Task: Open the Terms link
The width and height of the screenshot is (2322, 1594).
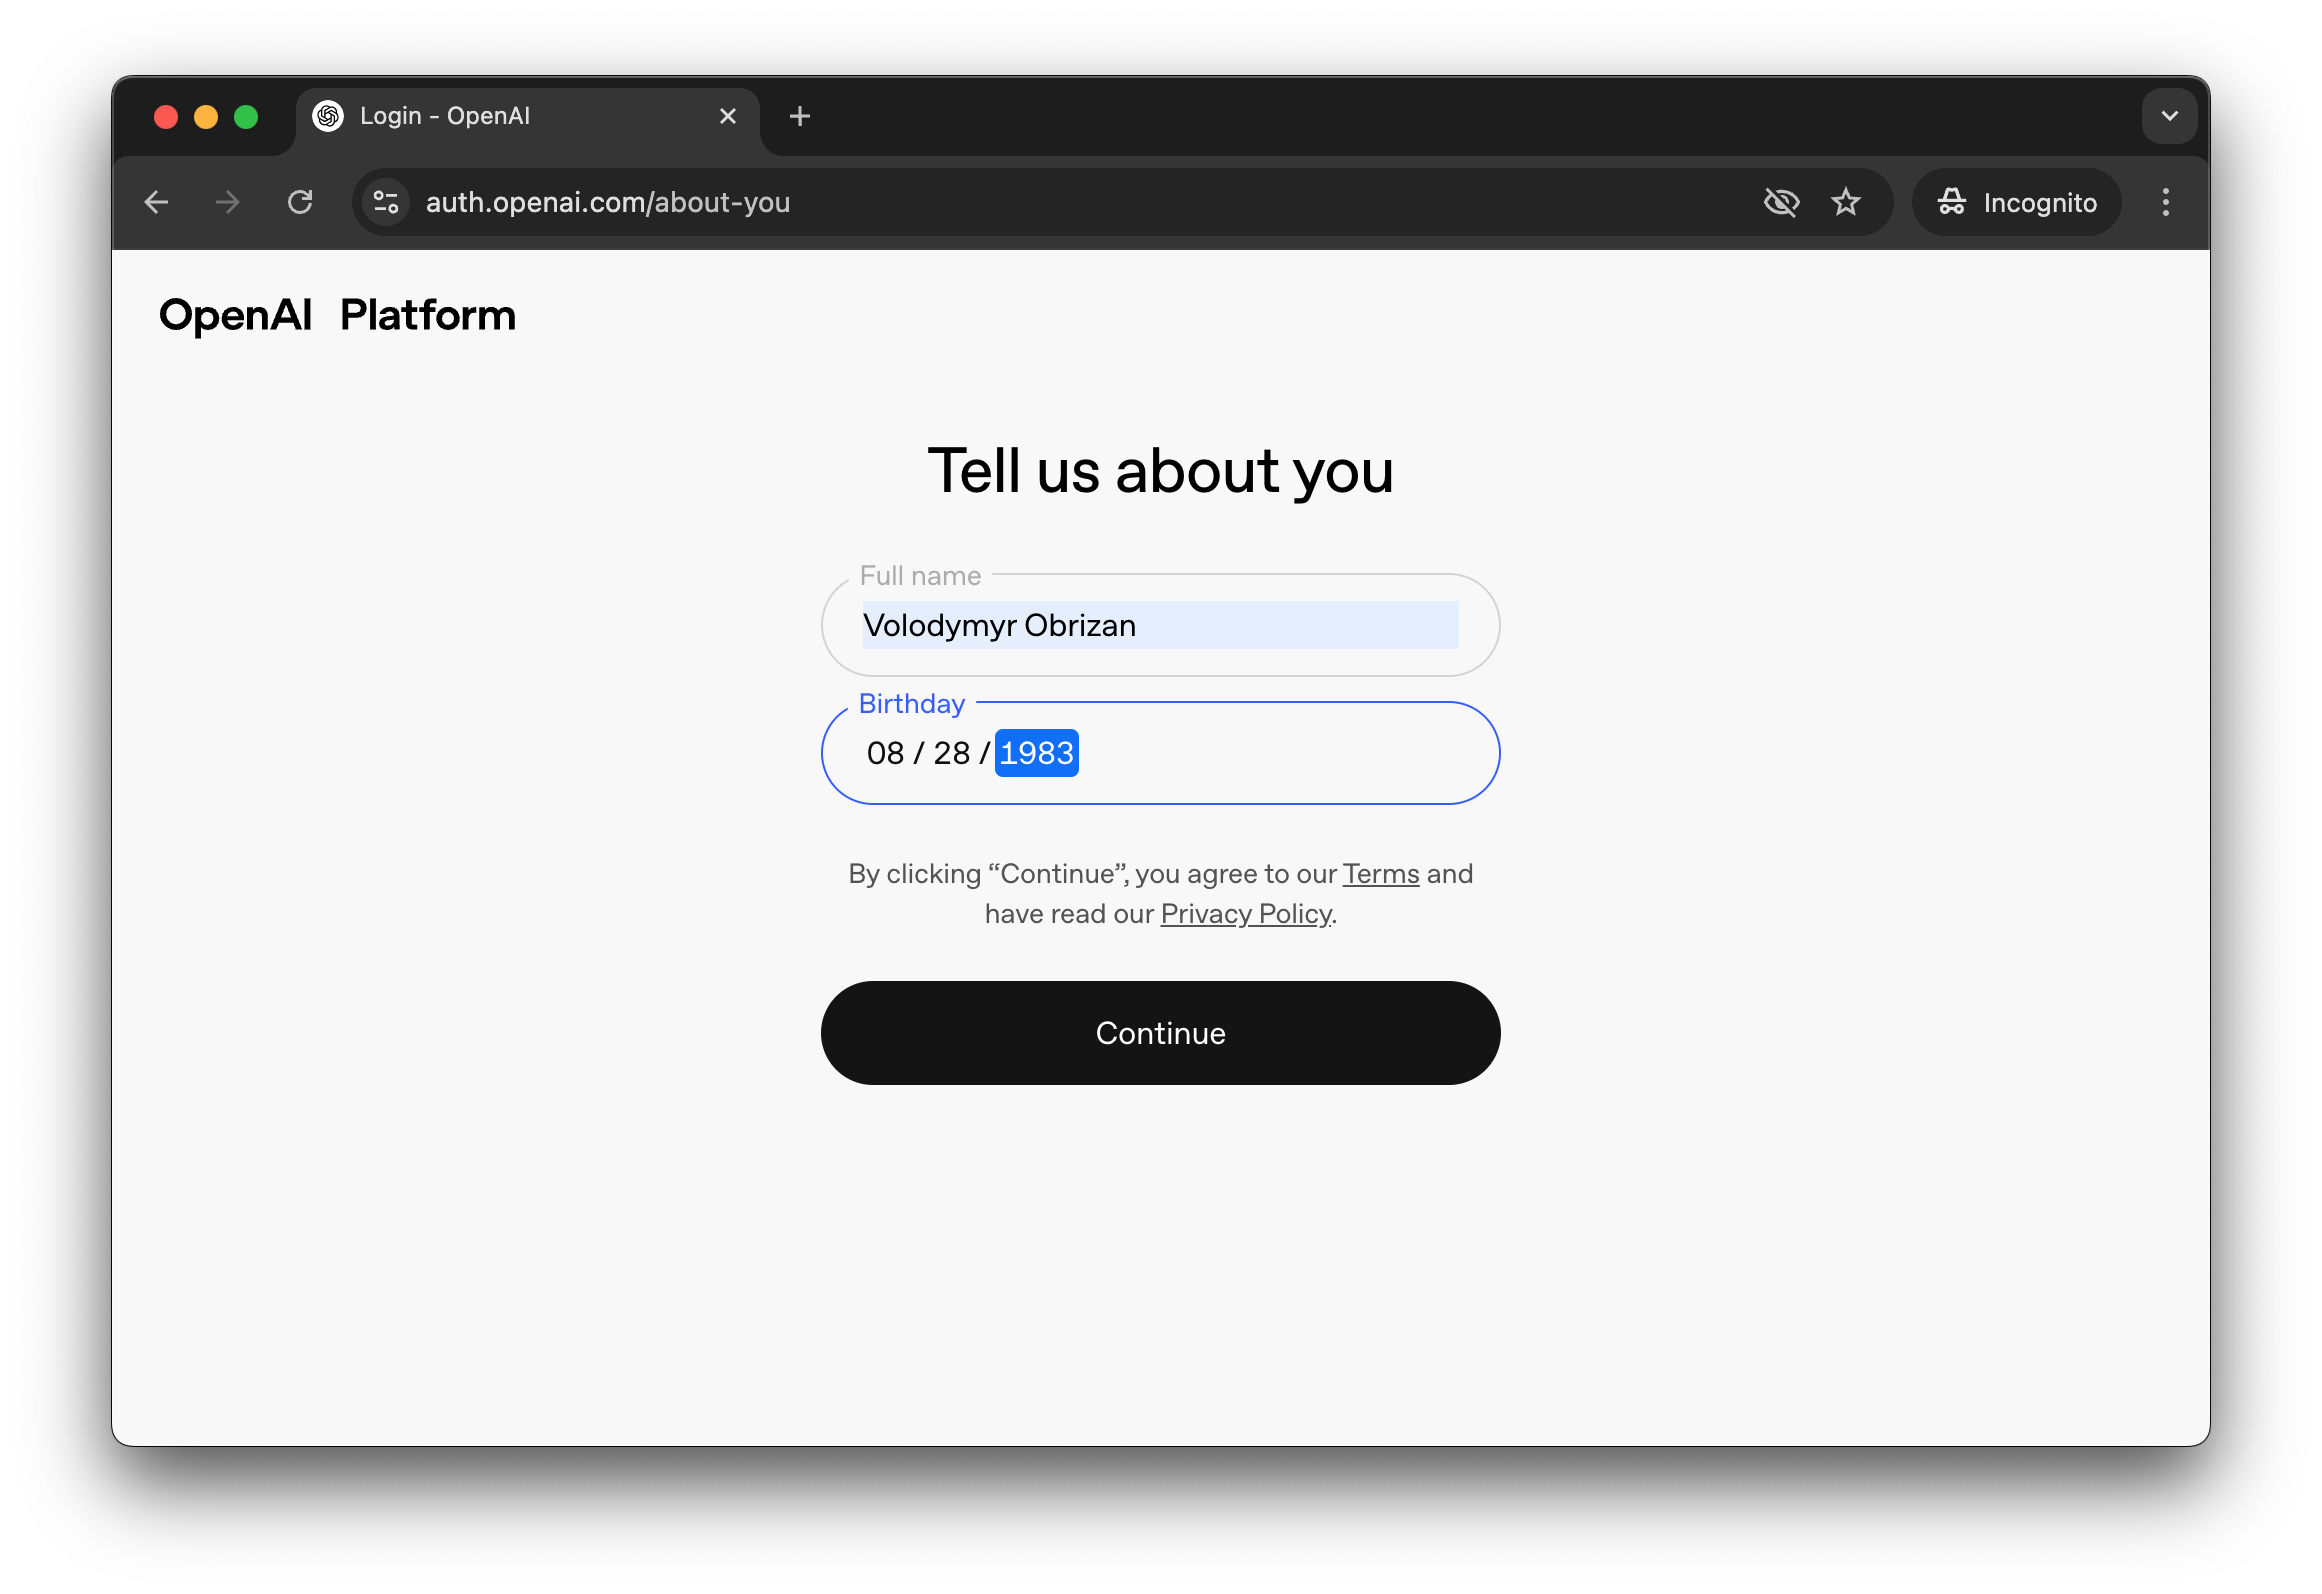Action: coord(1381,874)
